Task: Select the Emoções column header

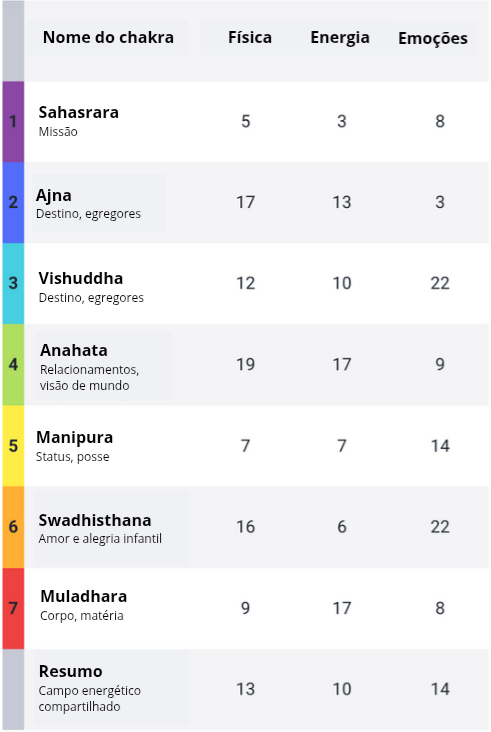Action: (x=433, y=38)
